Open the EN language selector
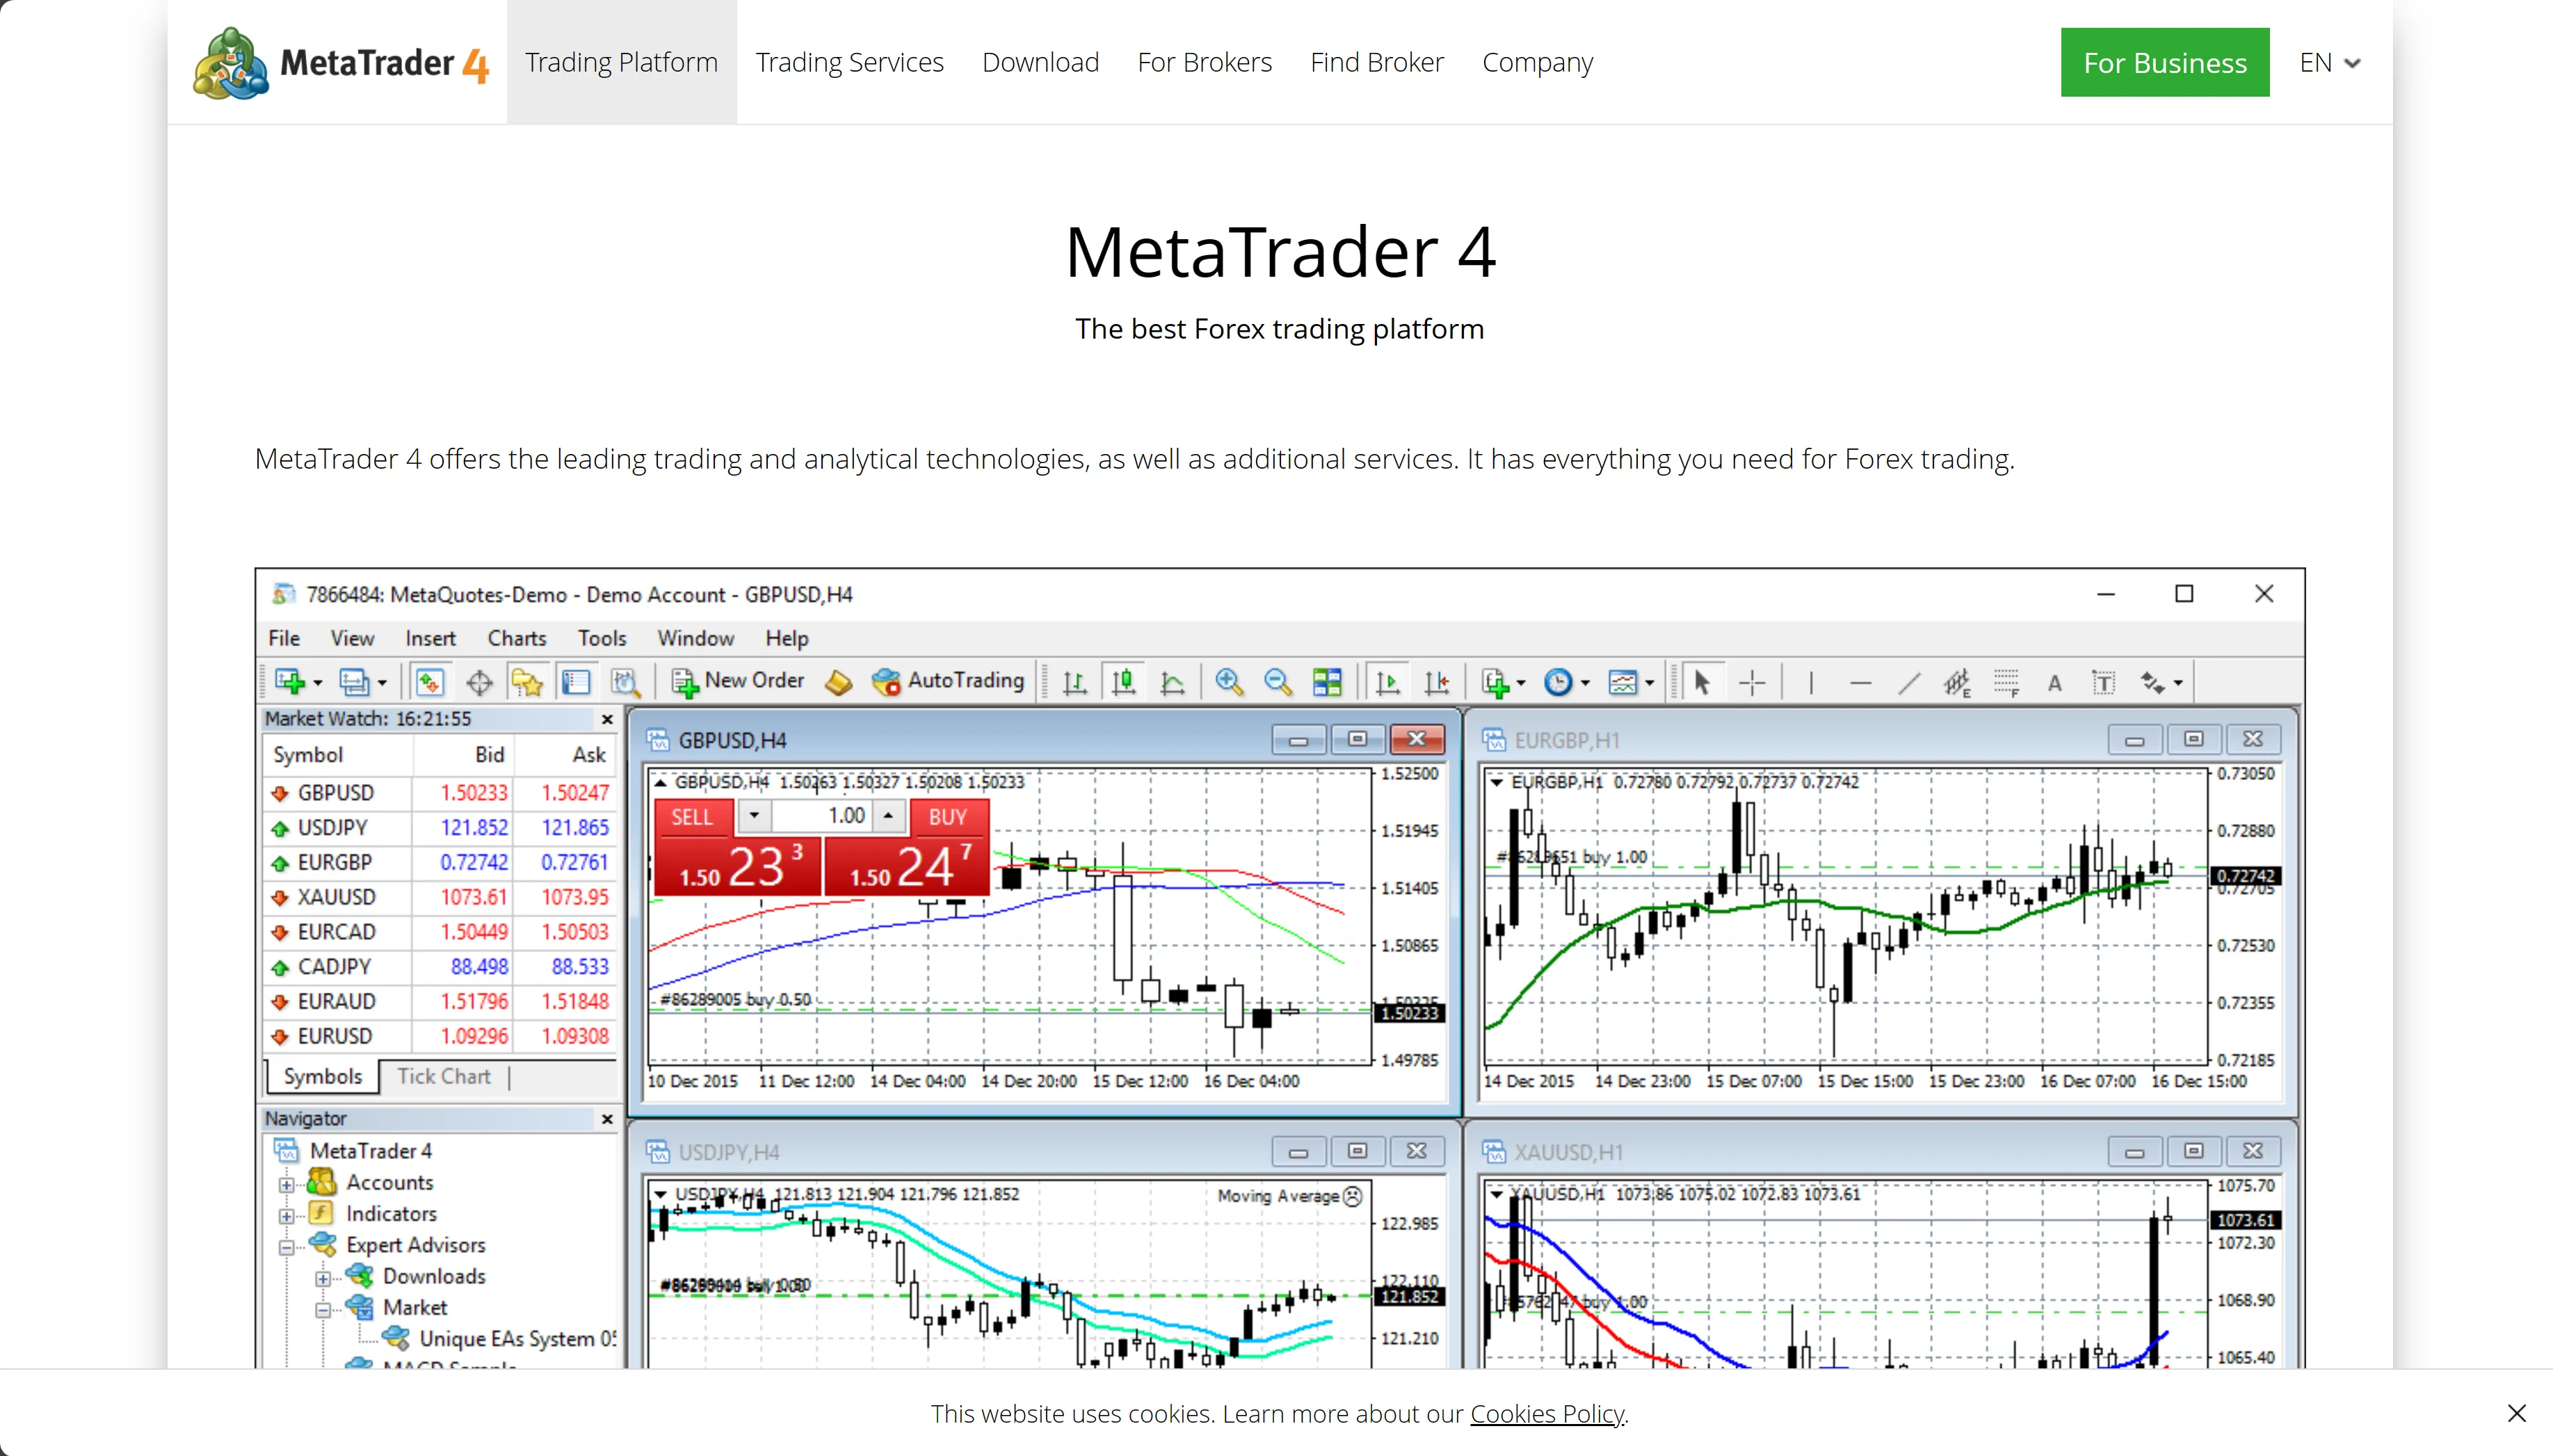The width and height of the screenshot is (2553, 1456). click(x=2330, y=62)
